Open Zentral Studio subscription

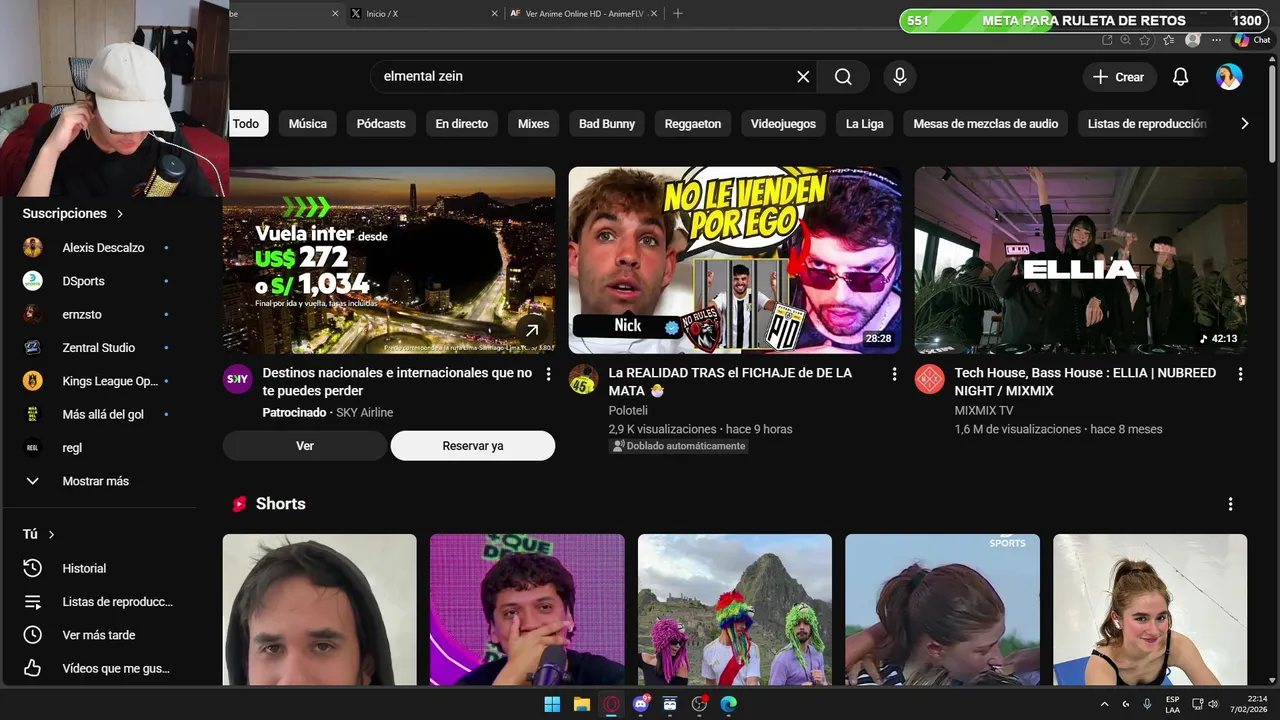point(98,348)
